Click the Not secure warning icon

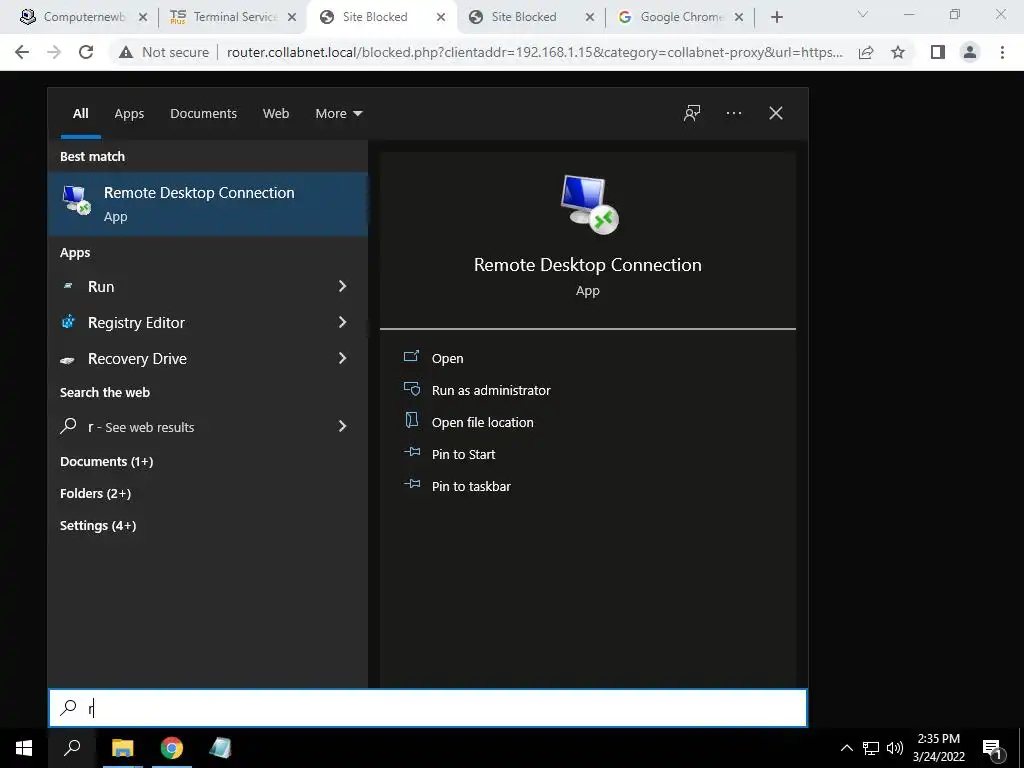126,52
